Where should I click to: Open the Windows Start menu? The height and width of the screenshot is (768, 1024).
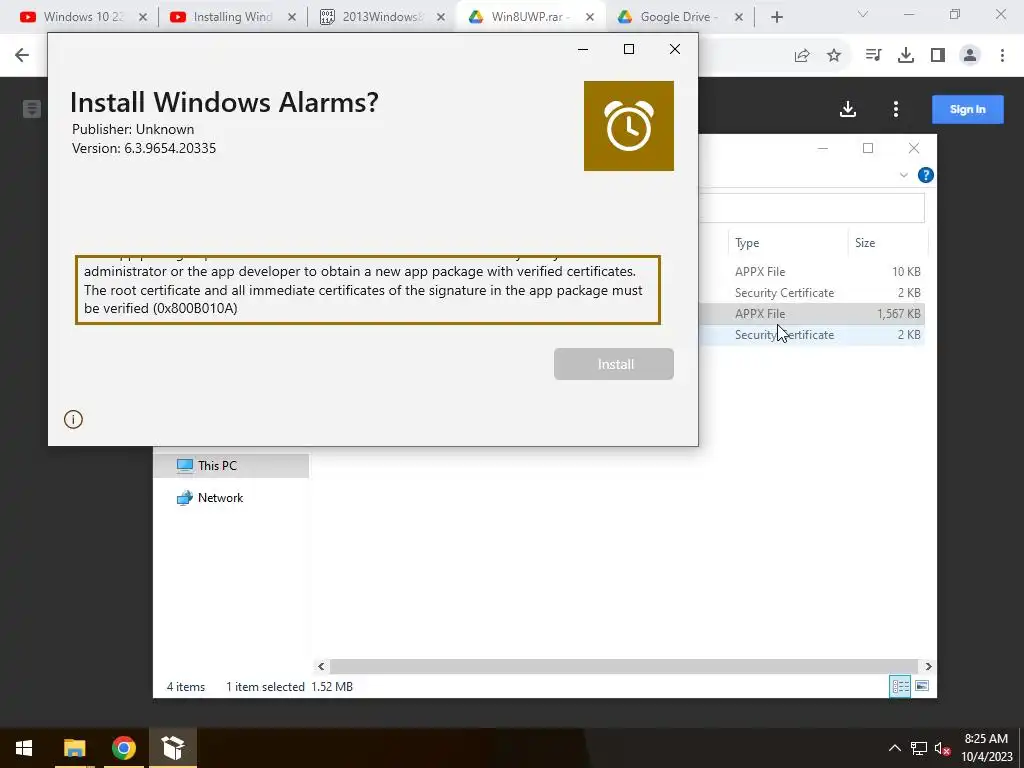pyautogui.click(x=24, y=748)
